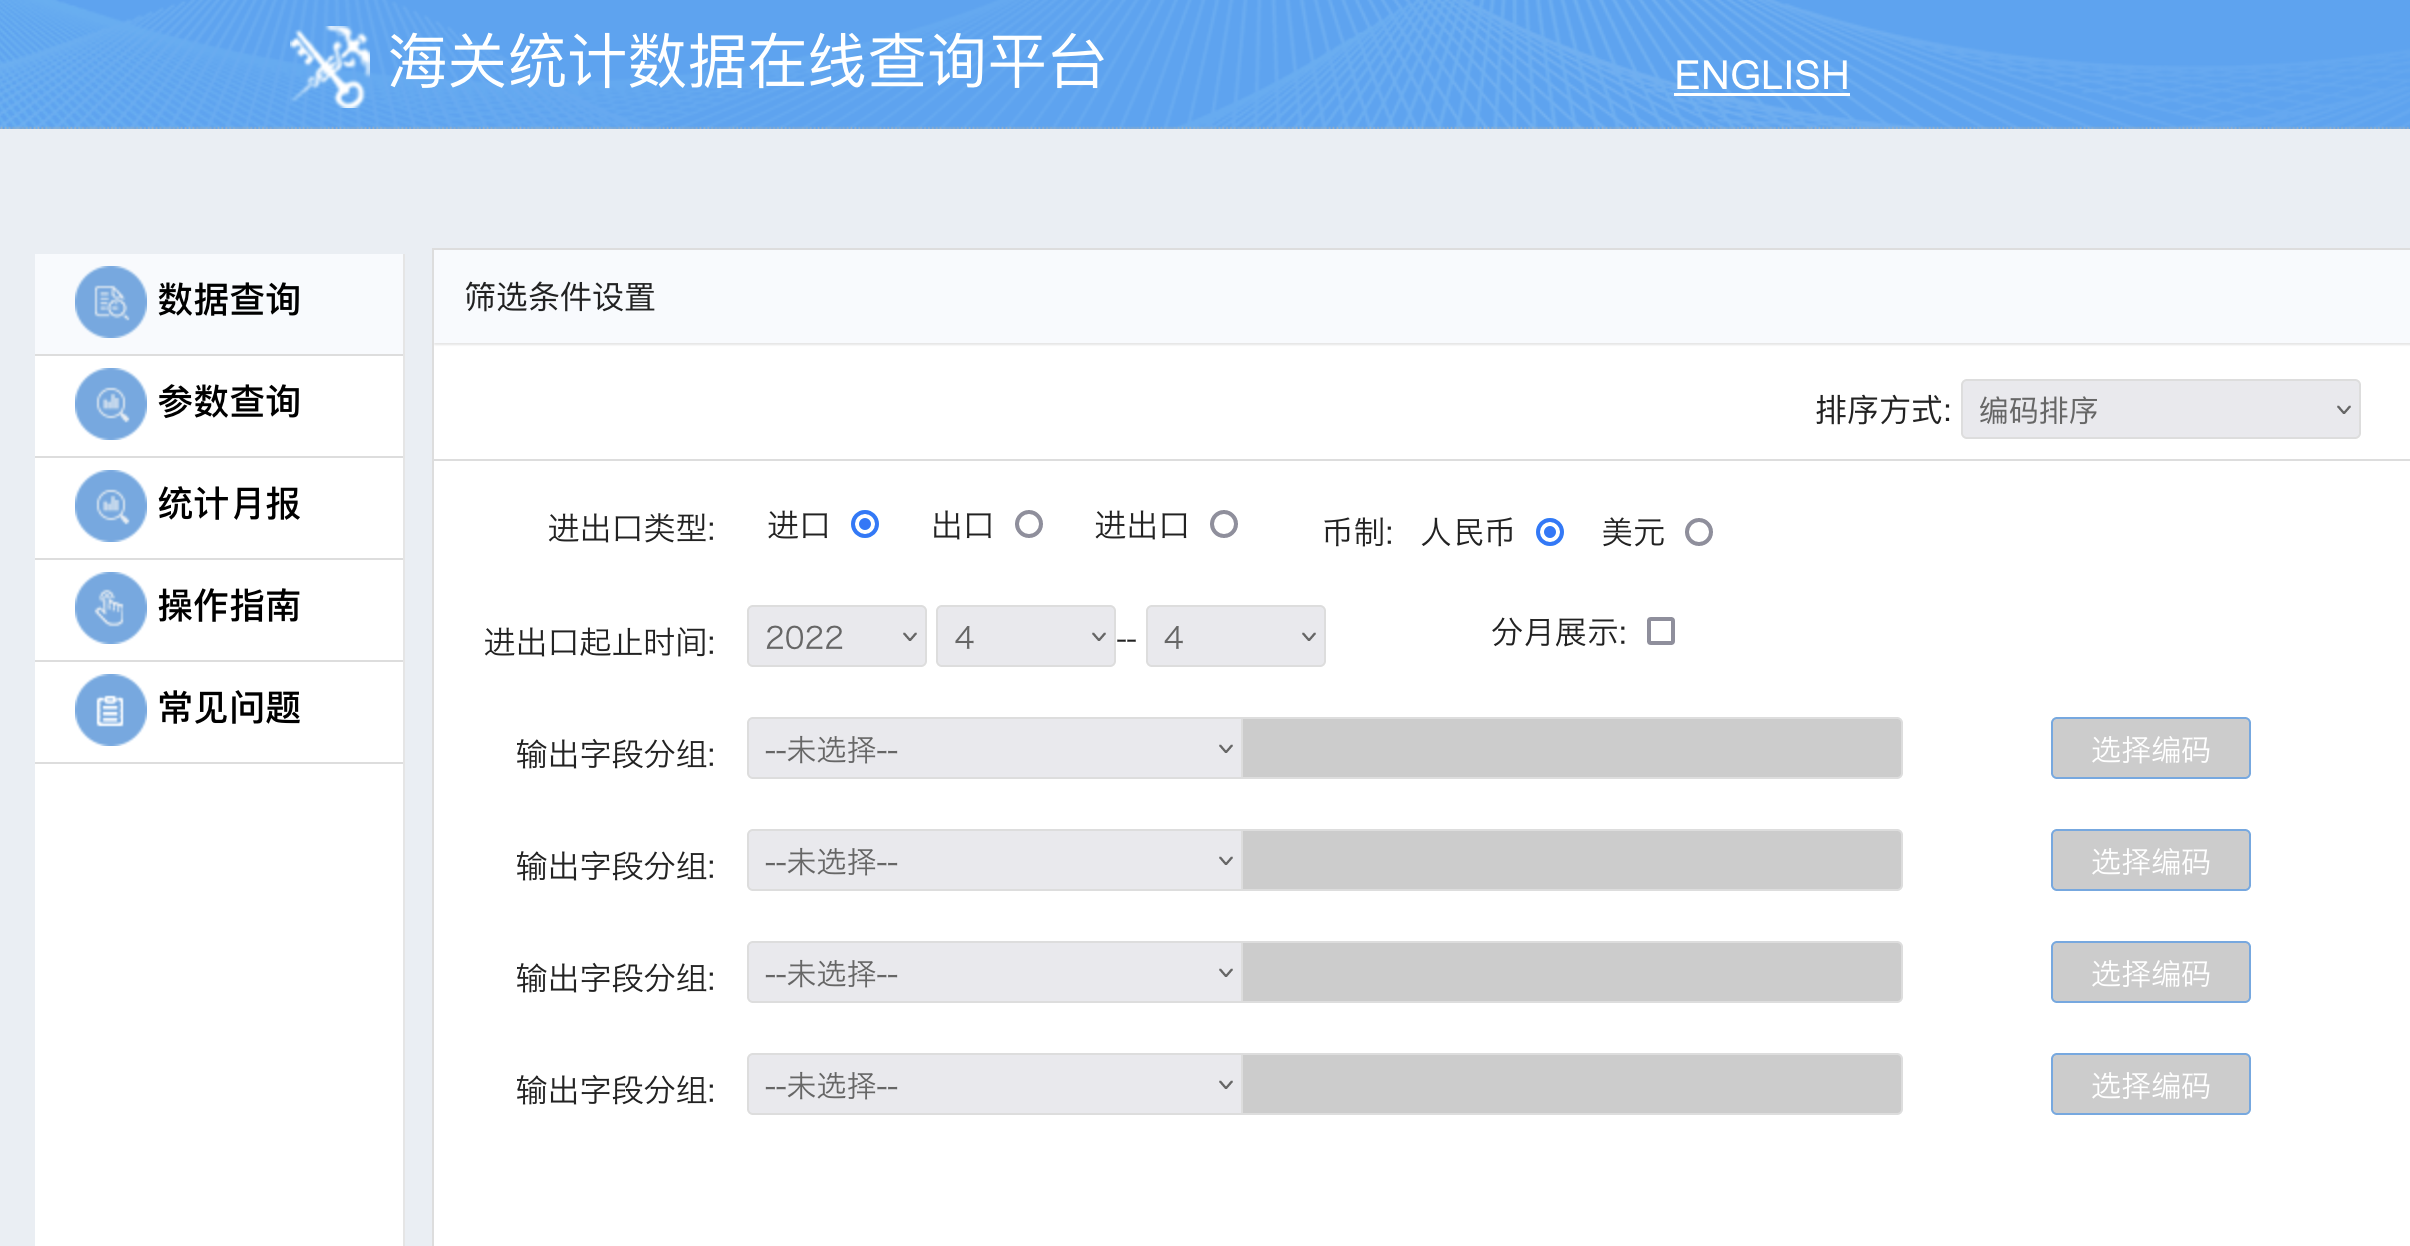Click the last 选择编码 button
Screen dimensions: 2410x1246
[2150, 1084]
